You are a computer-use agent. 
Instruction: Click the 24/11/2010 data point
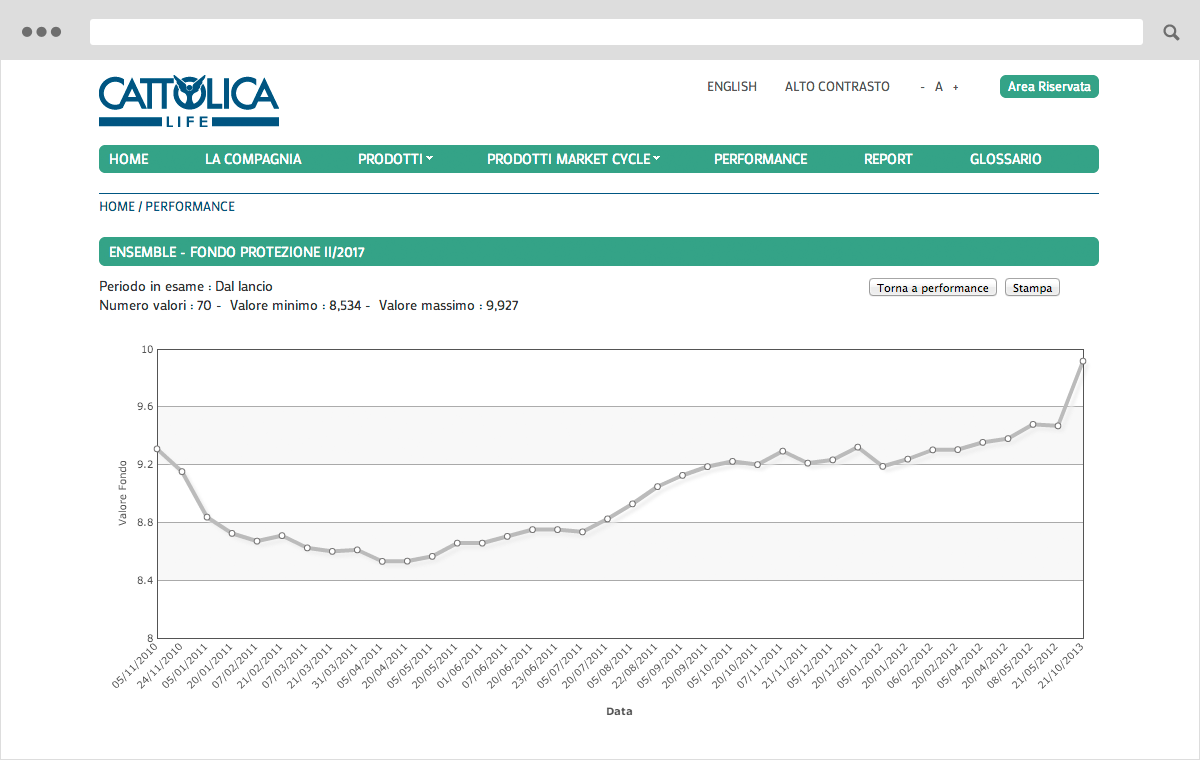click(182, 471)
